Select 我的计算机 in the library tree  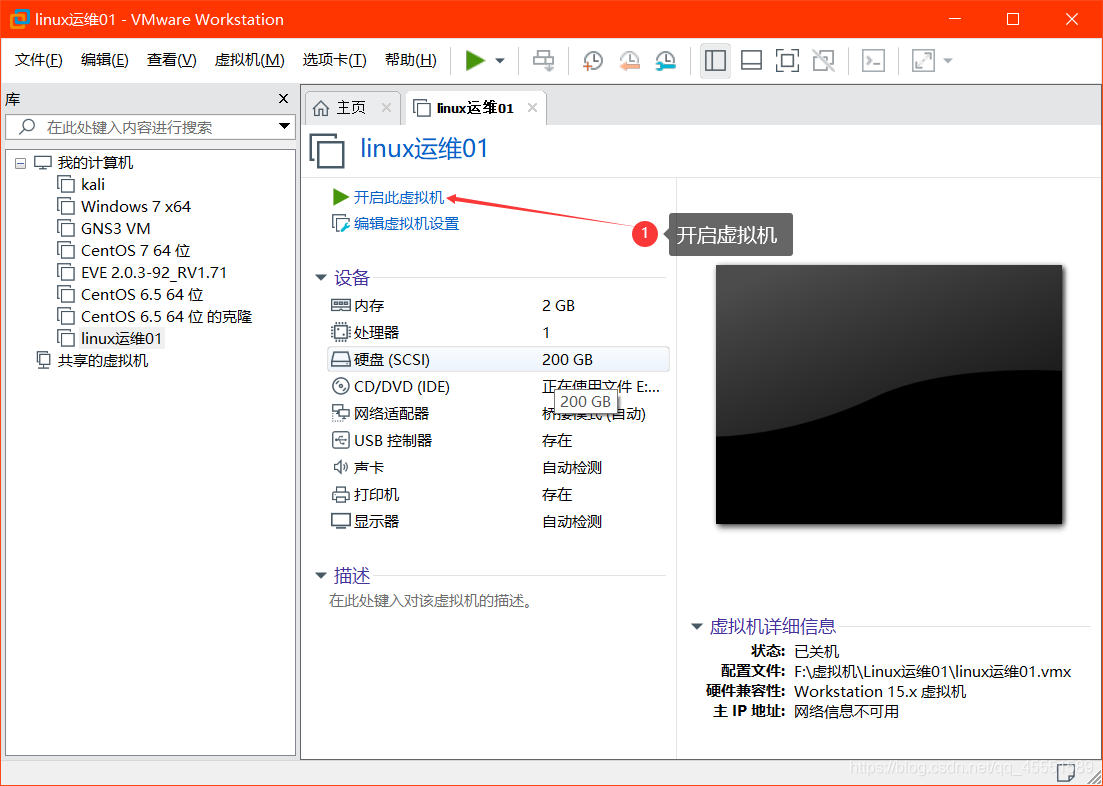(95, 163)
